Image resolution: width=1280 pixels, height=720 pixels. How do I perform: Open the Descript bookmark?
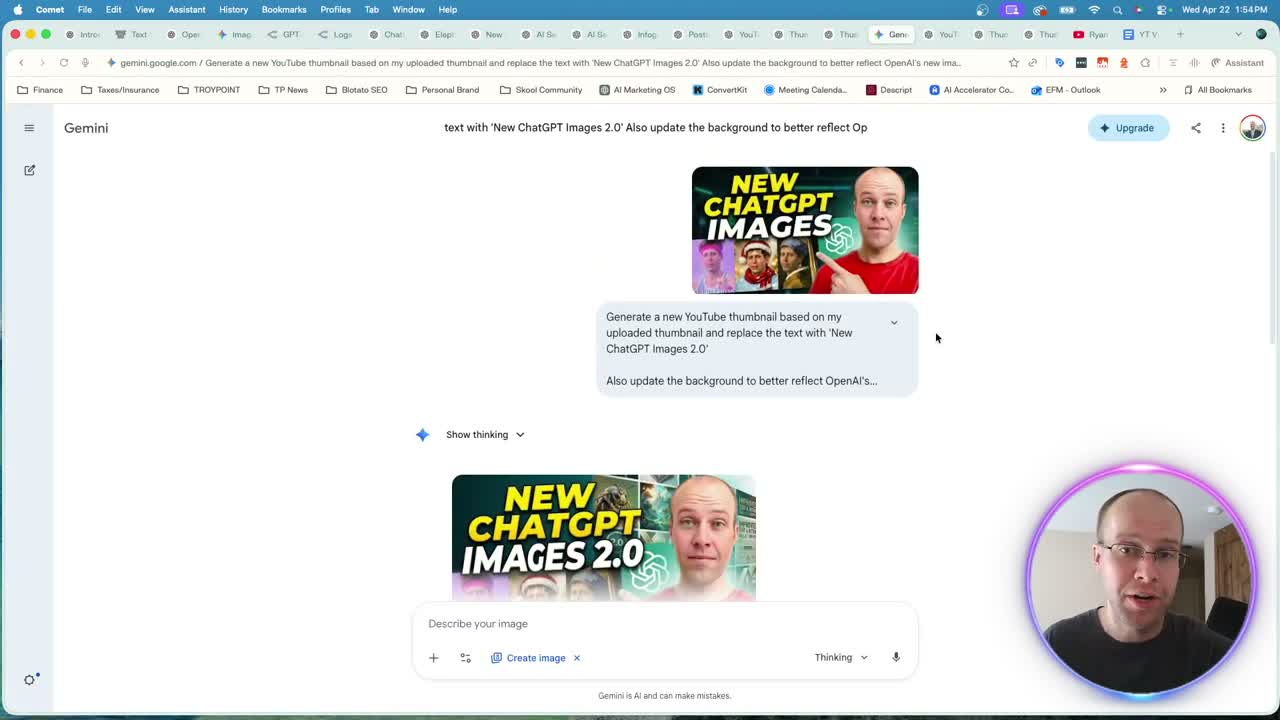[x=889, y=90]
